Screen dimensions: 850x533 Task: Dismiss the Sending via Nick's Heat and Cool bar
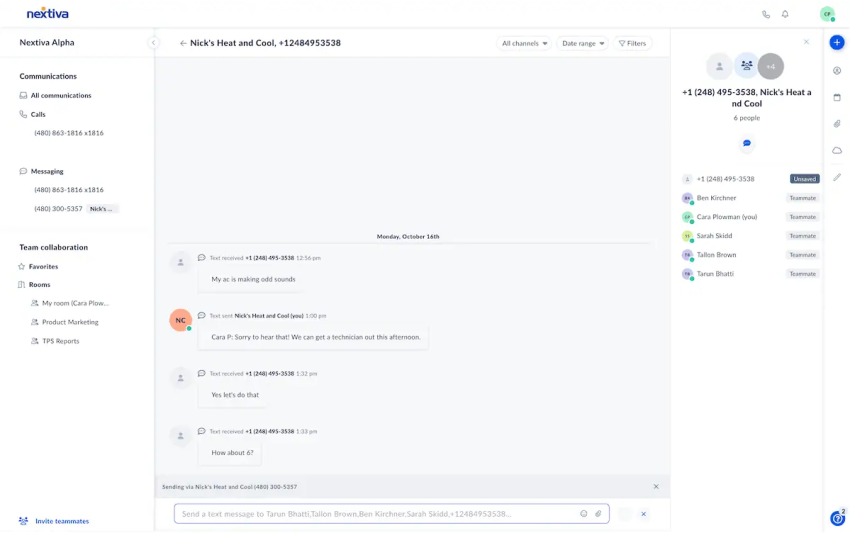click(x=656, y=487)
